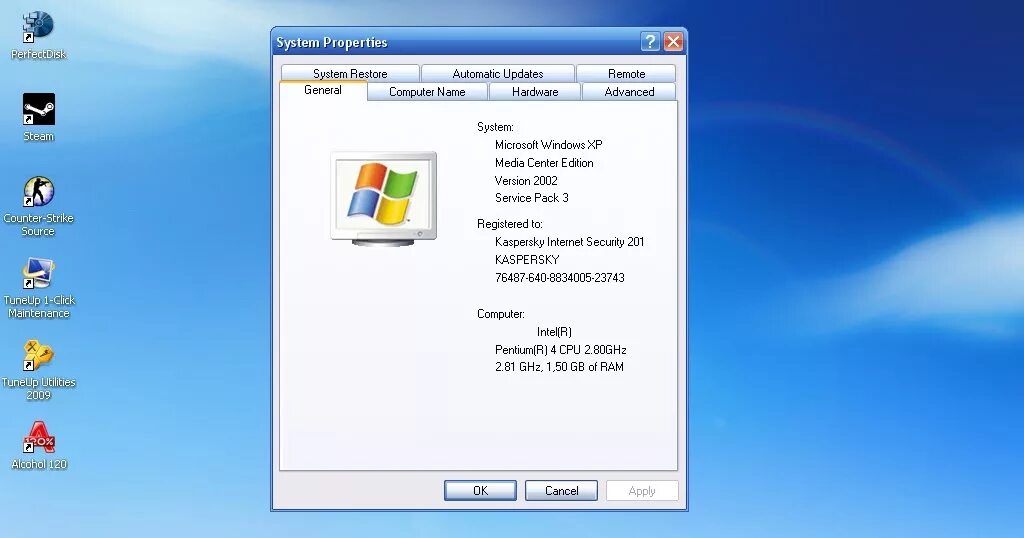Select the Counter-Strike Source desktop icon

(x=39, y=206)
